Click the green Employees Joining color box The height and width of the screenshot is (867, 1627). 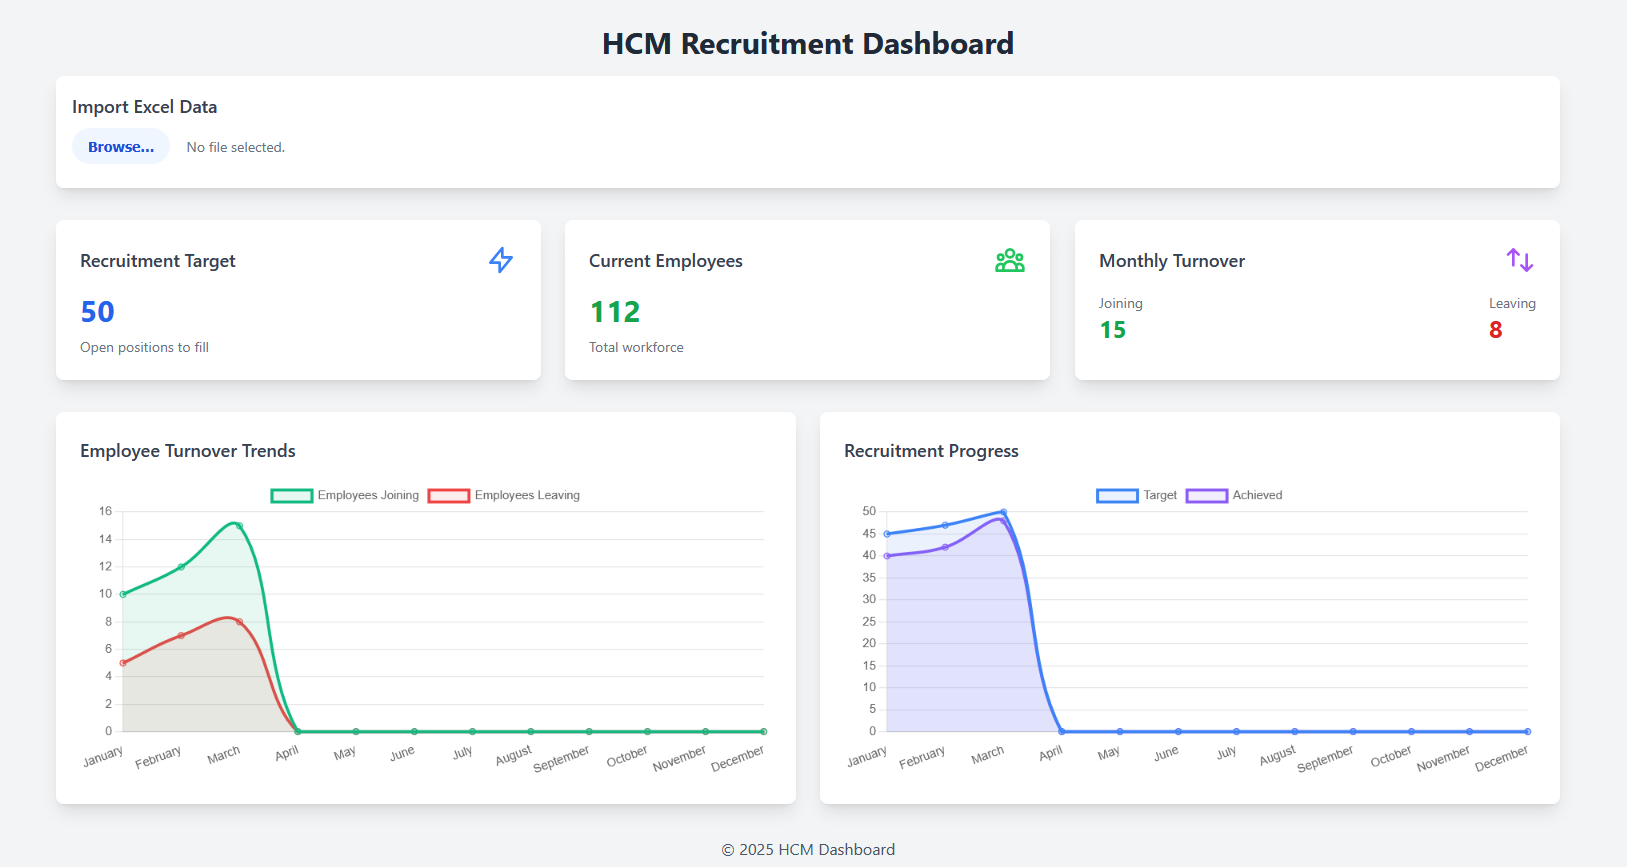pos(292,495)
